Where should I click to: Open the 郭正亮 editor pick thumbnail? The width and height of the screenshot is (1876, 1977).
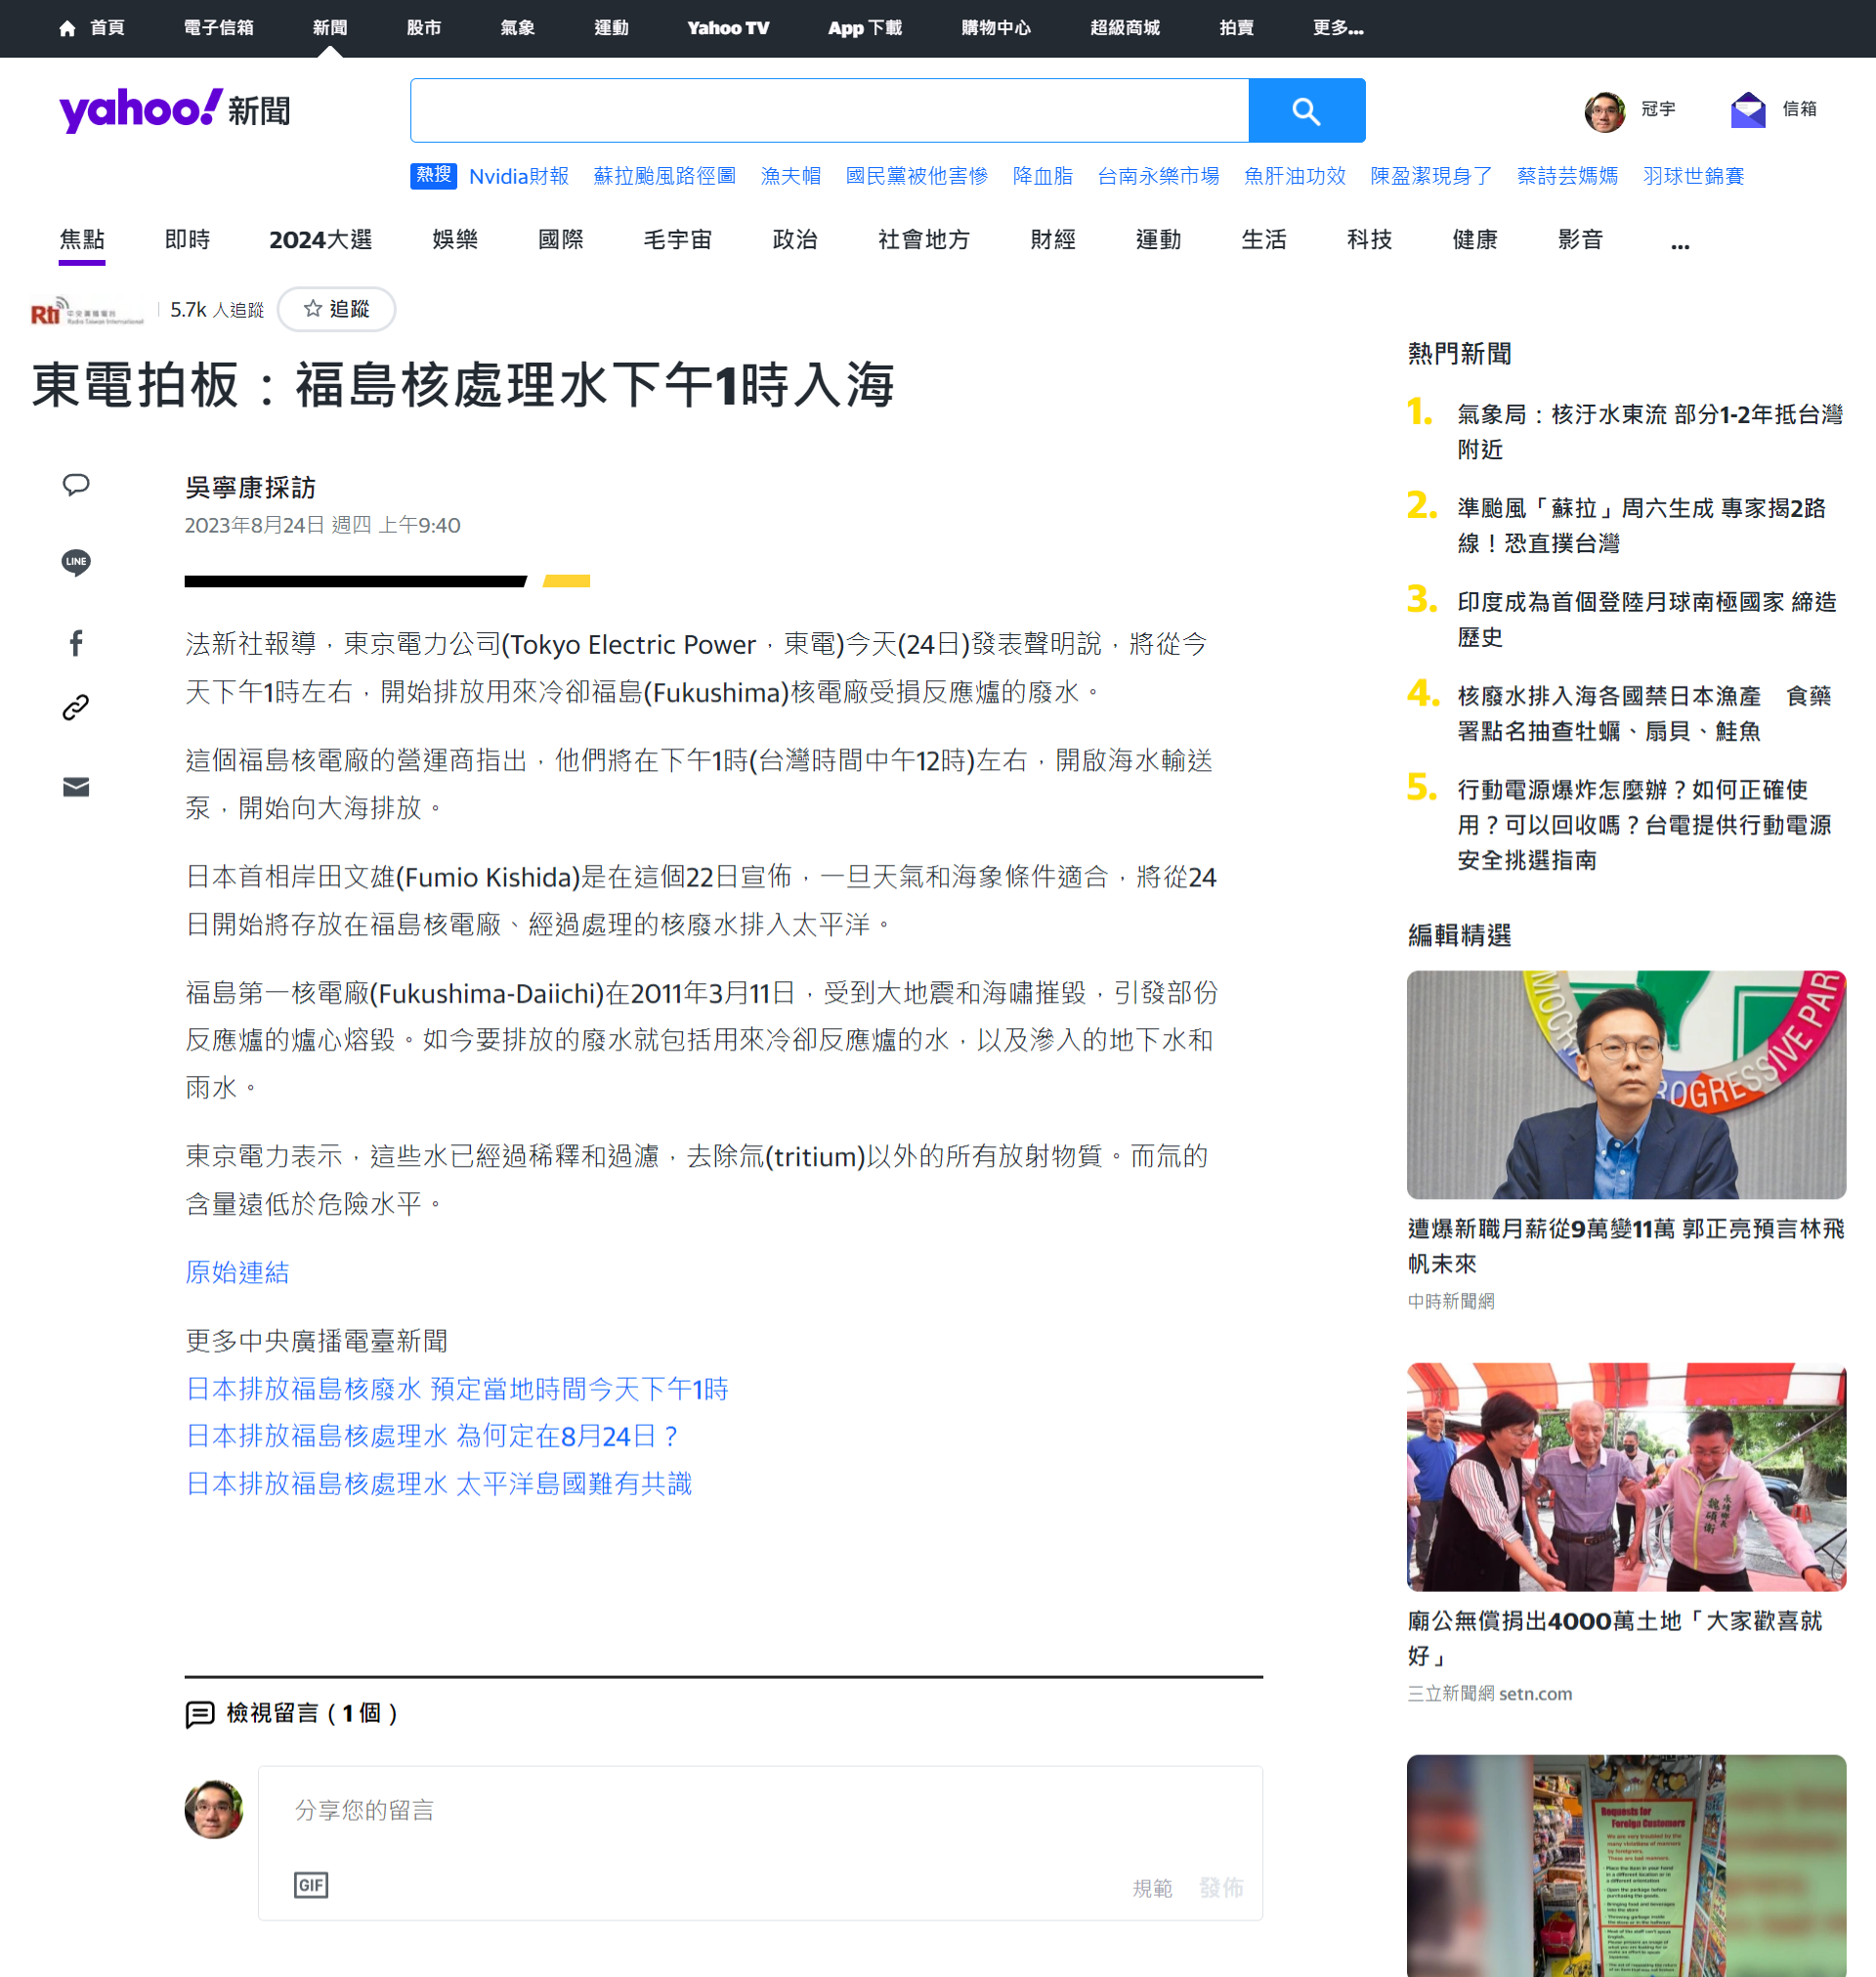click(1625, 1084)
